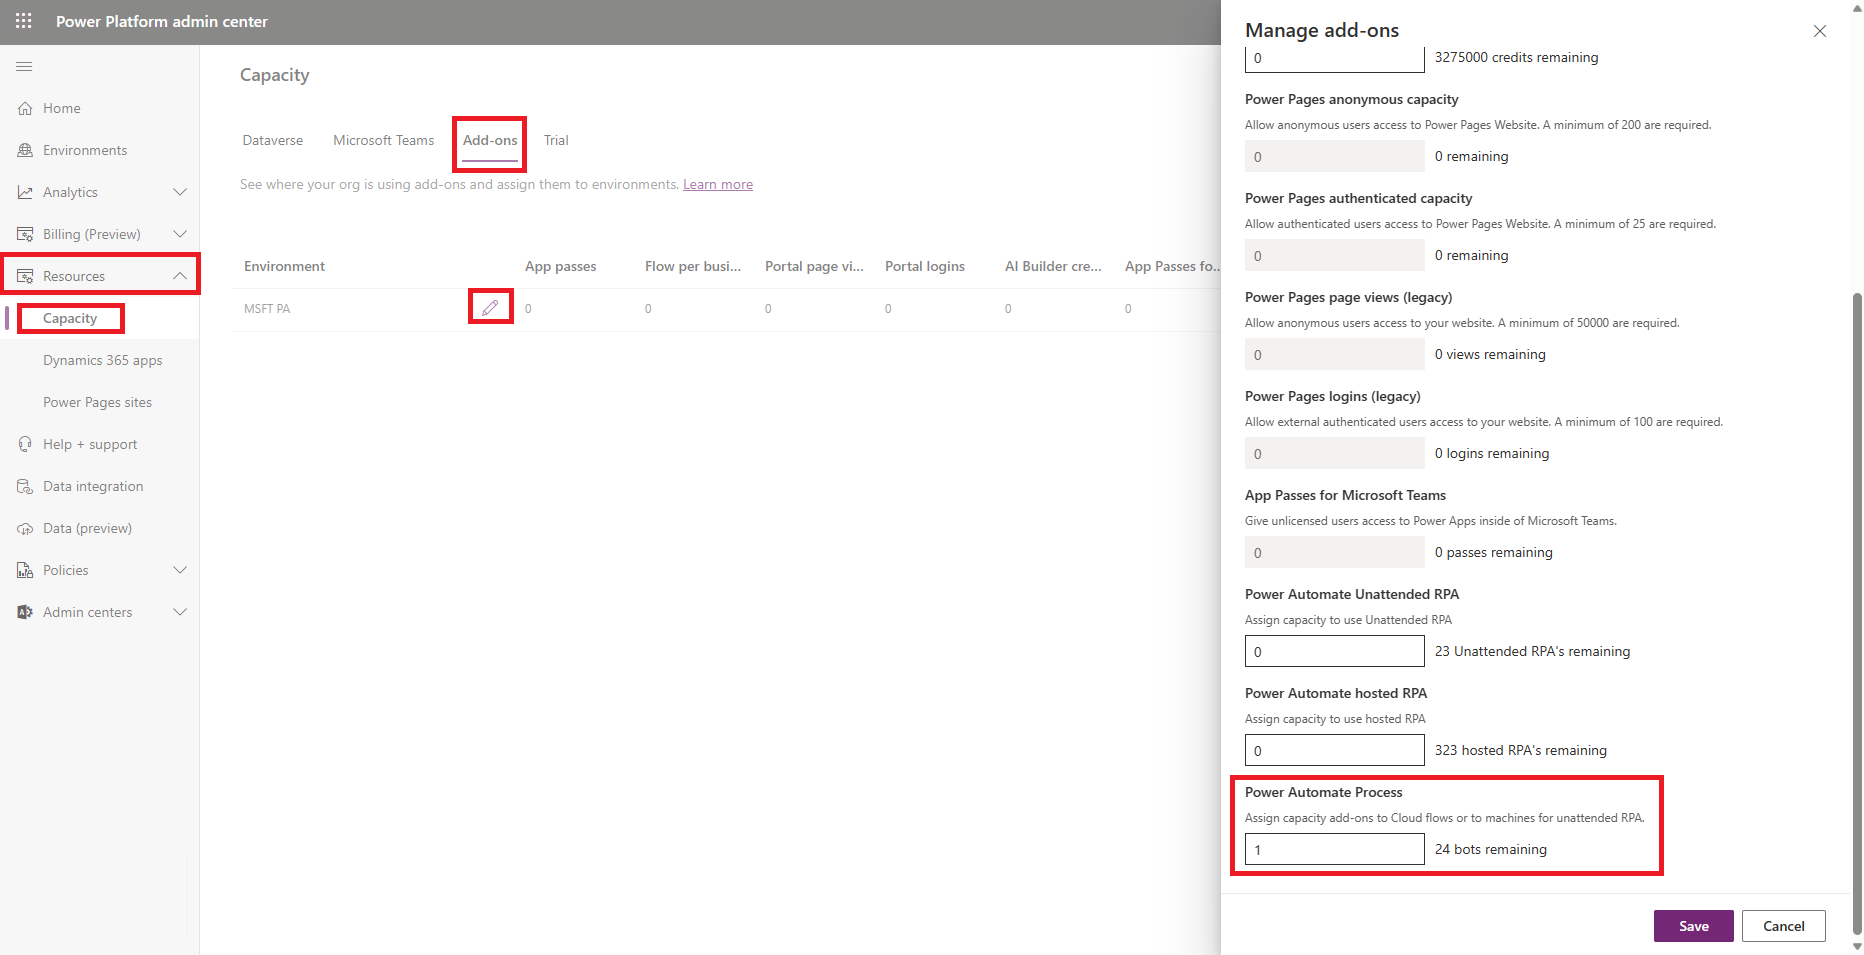Click the Home icon in sidebar

25,108
